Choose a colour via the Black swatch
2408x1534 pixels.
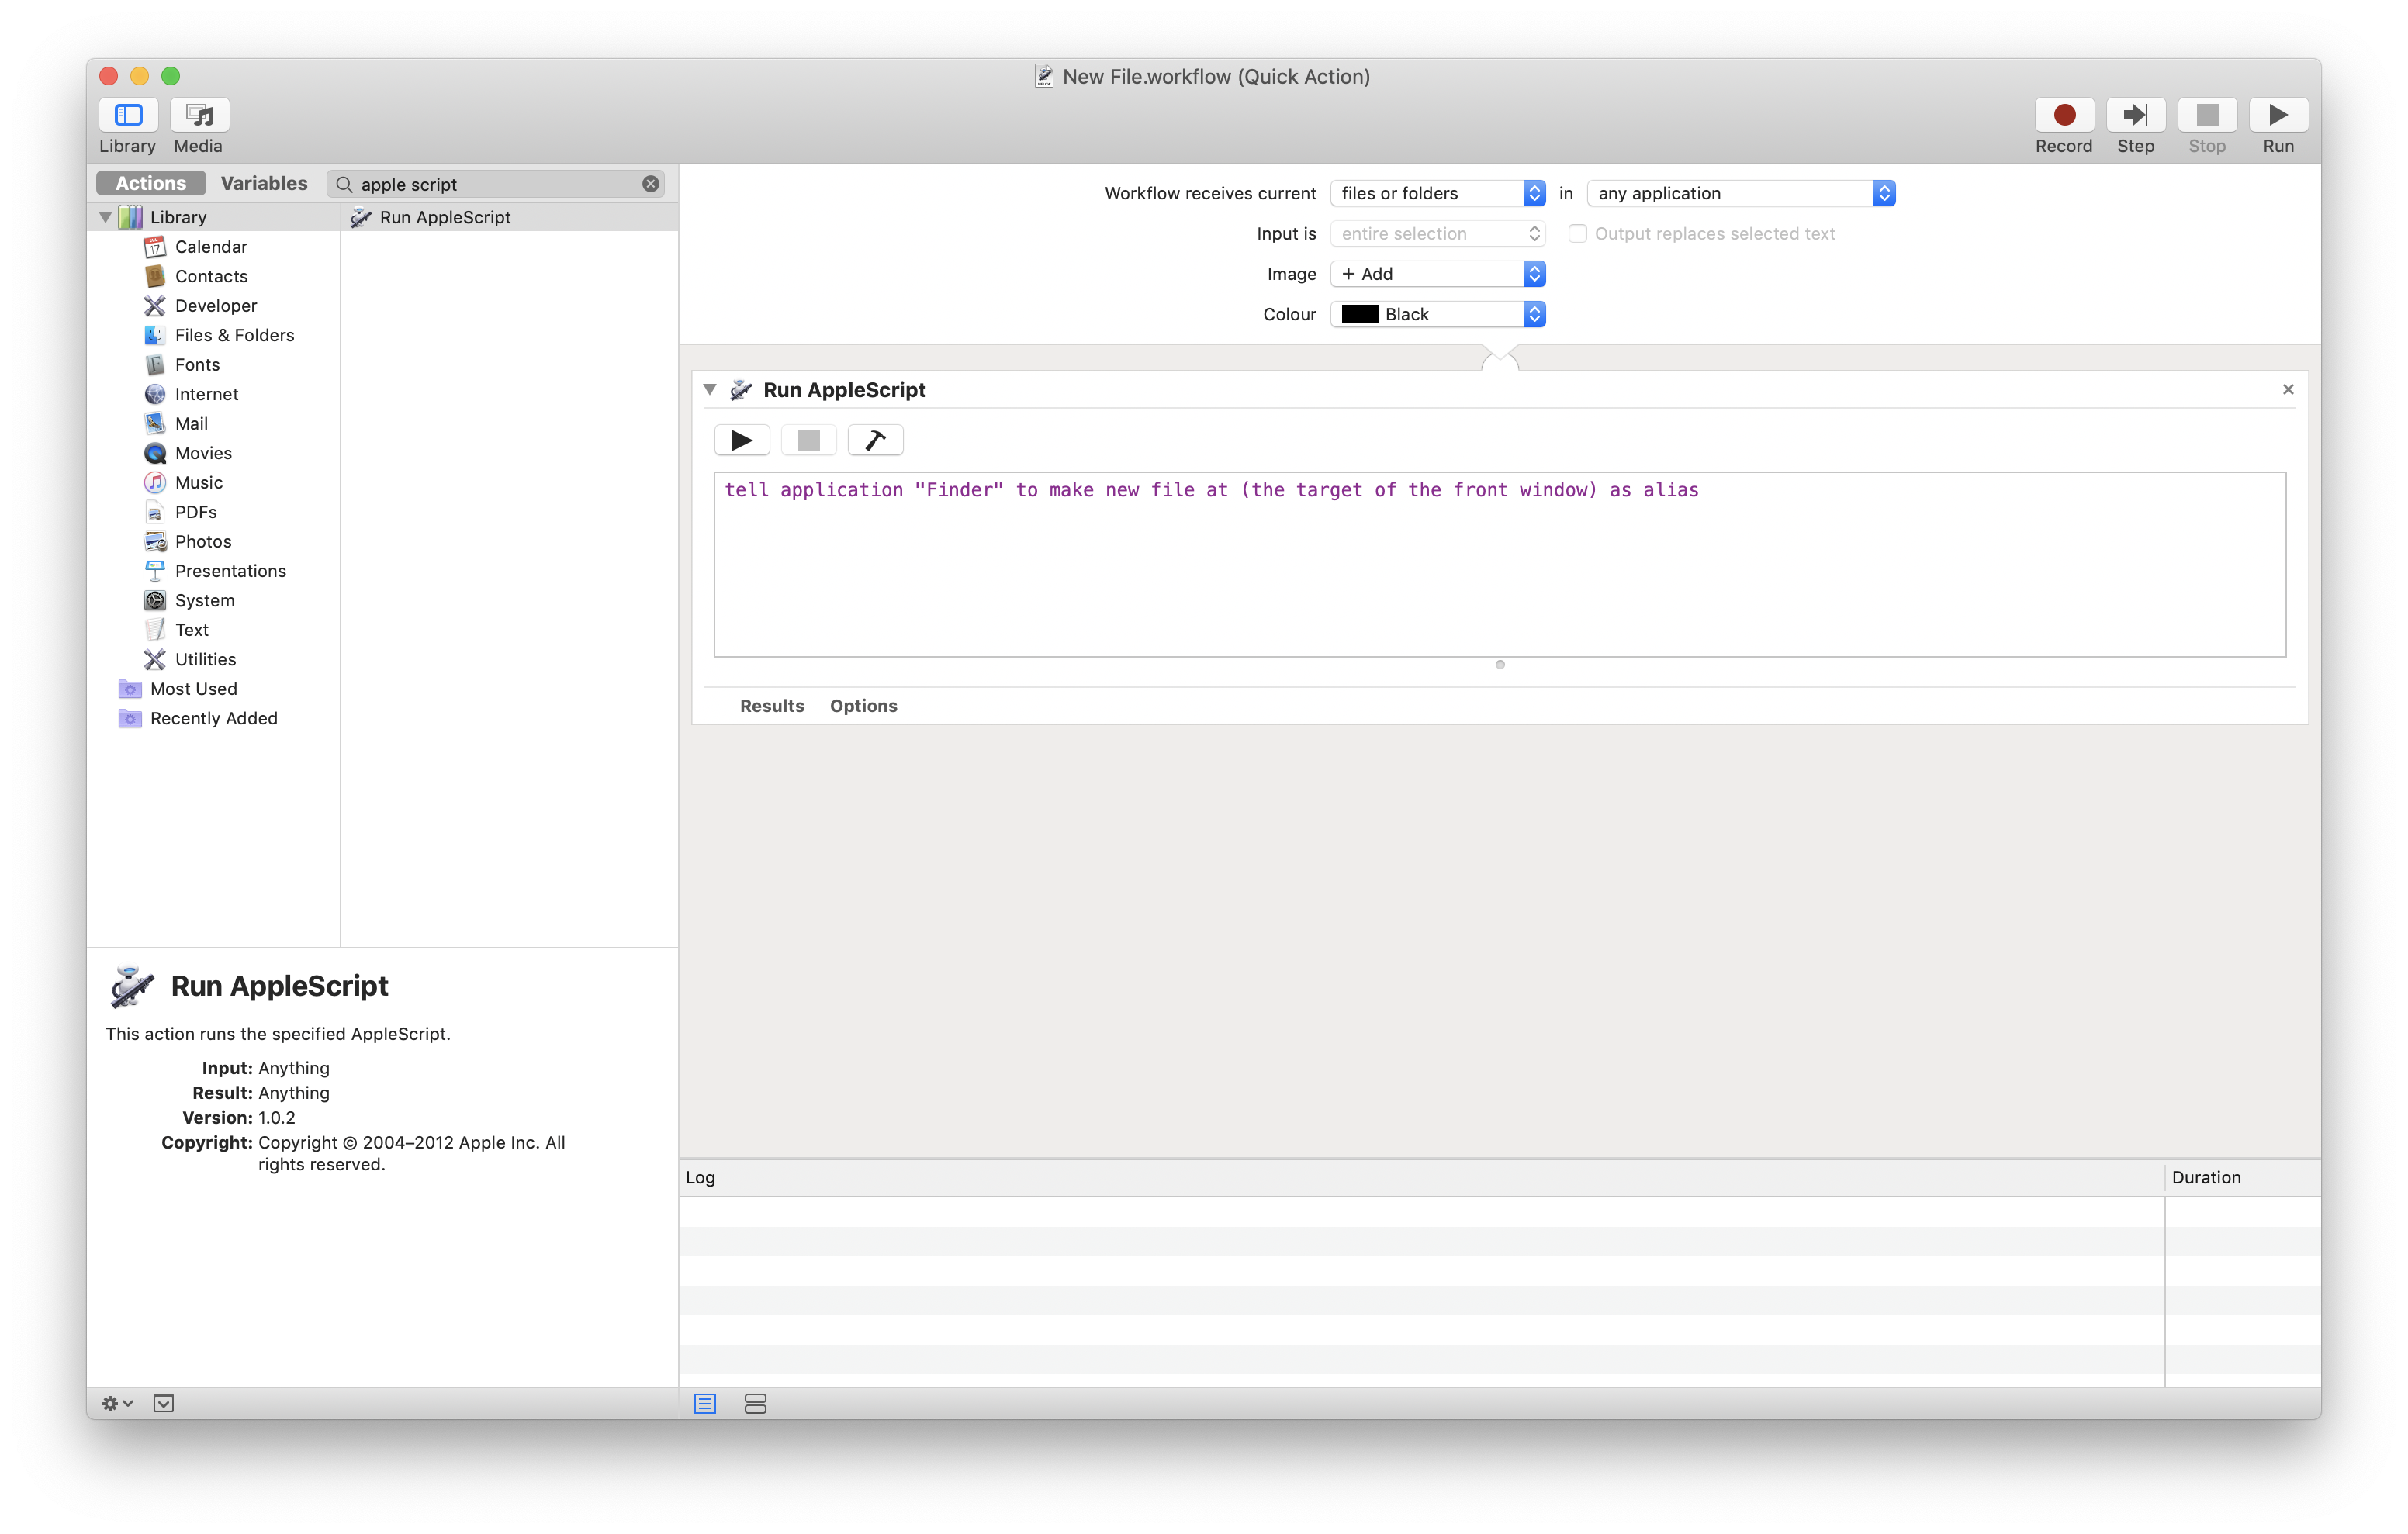1437,314
